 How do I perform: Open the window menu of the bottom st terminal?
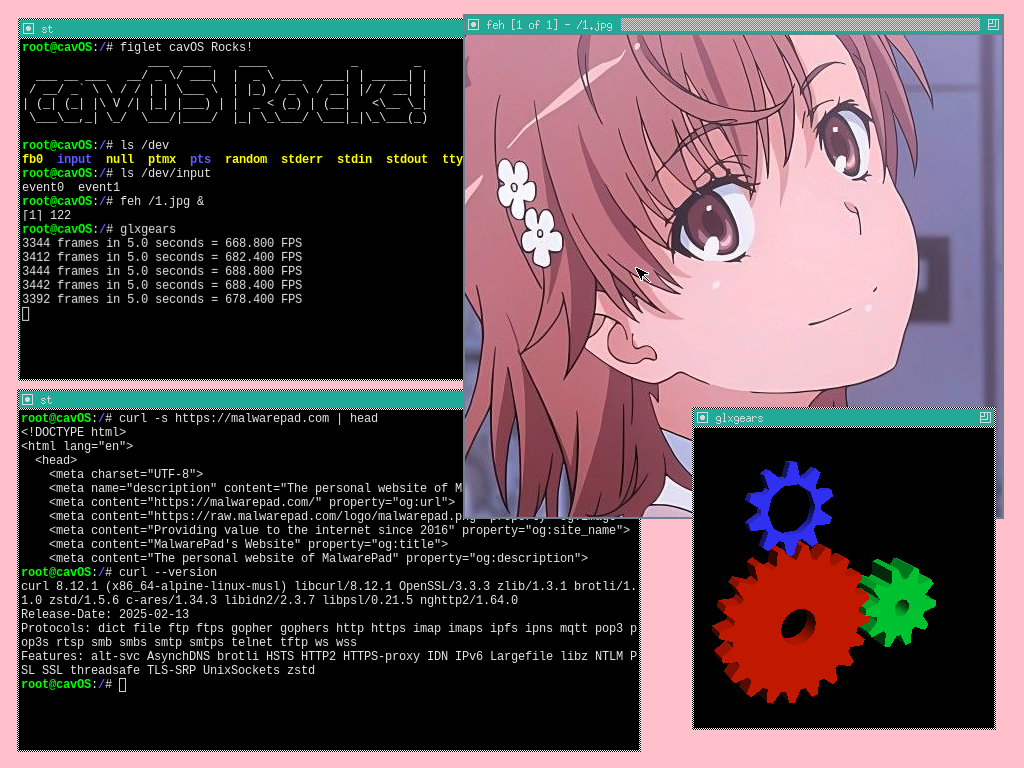pos(27,399)
